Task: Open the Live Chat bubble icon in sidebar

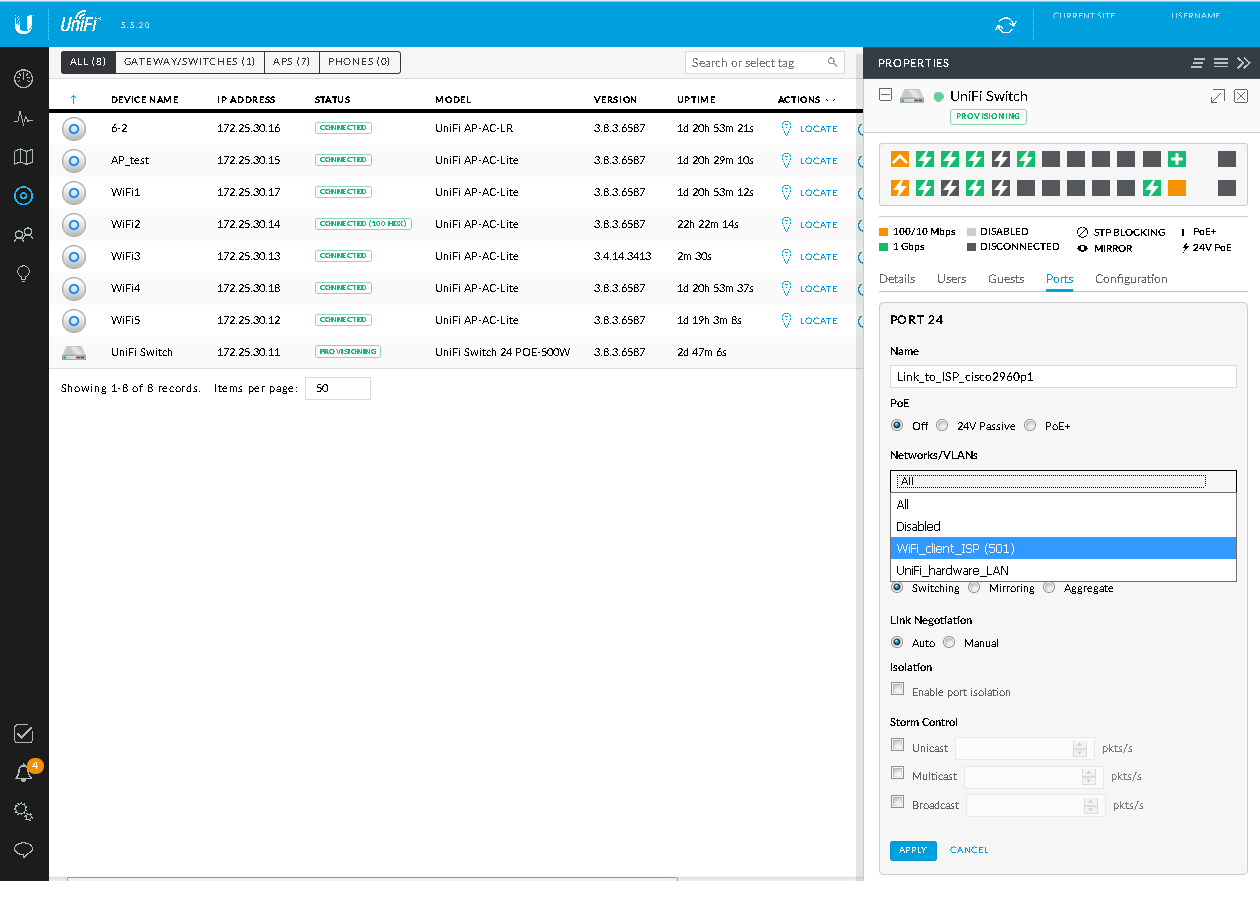Action: (x=24, y=850)
